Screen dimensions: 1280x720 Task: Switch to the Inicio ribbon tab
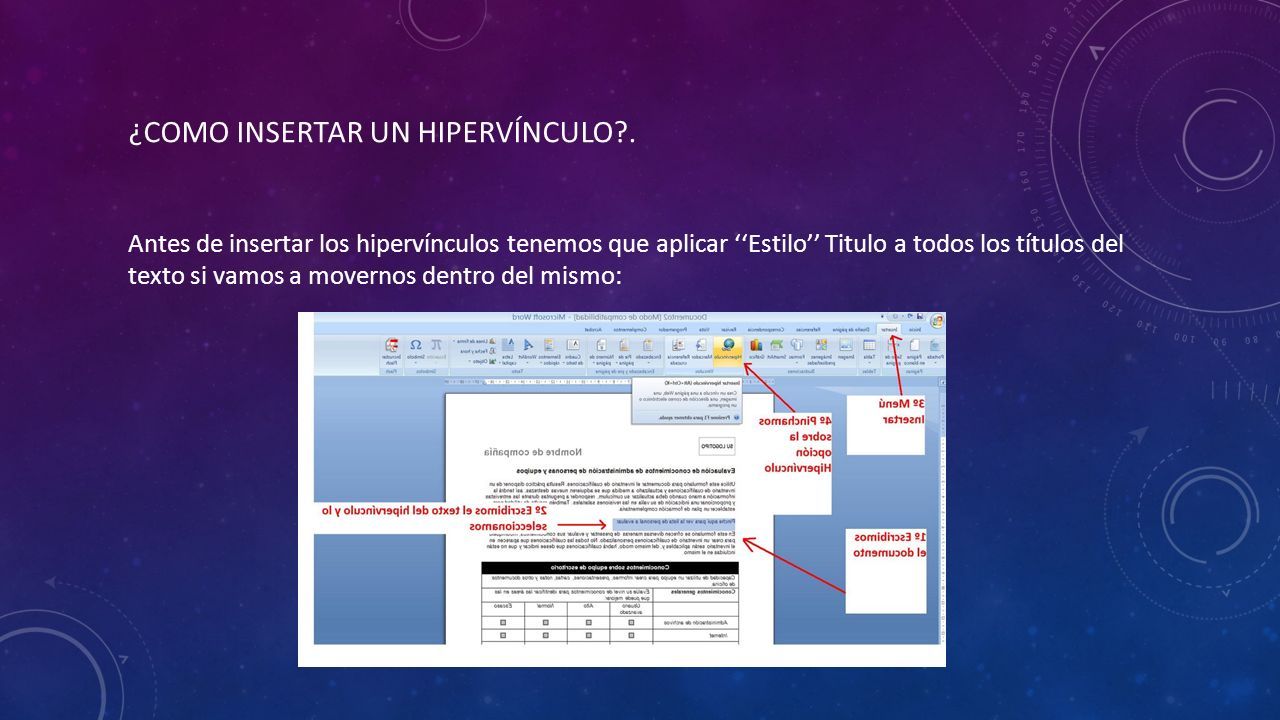pyautogui.click(x=915, y=329)
